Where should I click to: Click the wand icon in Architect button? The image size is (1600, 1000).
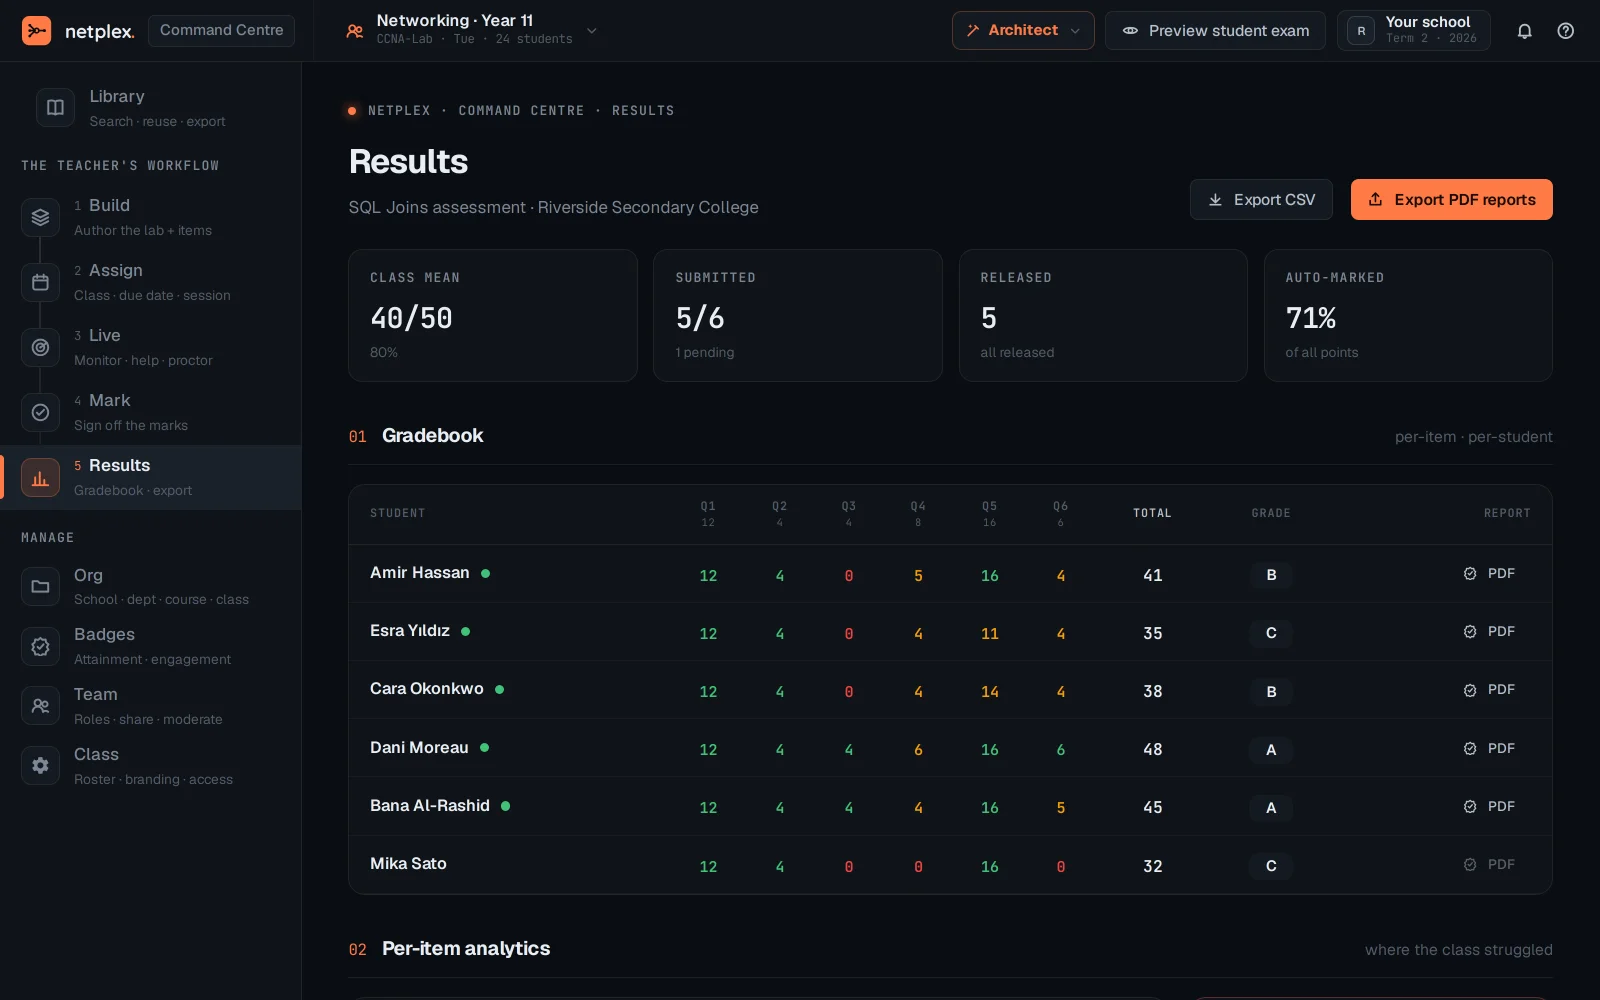click(x=973, y=31)
